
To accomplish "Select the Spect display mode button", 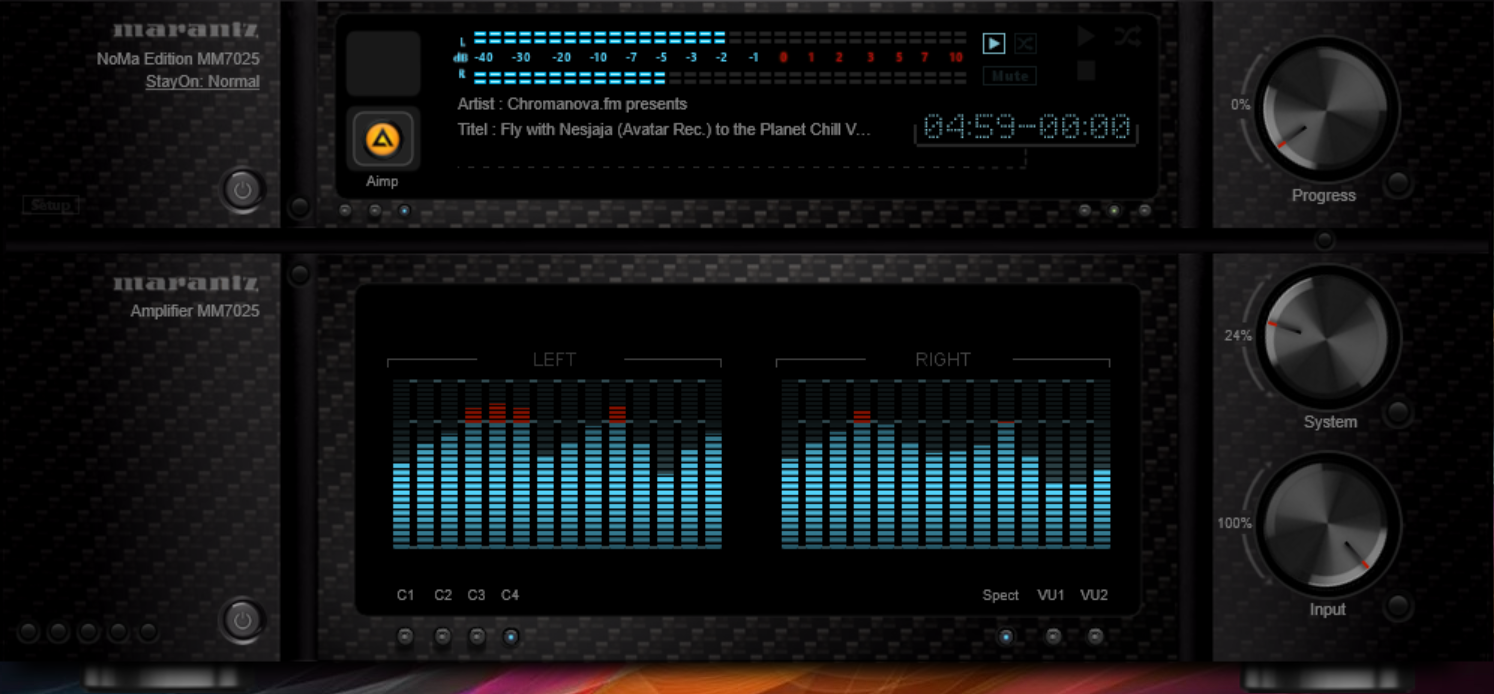I will click(1006, 636).
